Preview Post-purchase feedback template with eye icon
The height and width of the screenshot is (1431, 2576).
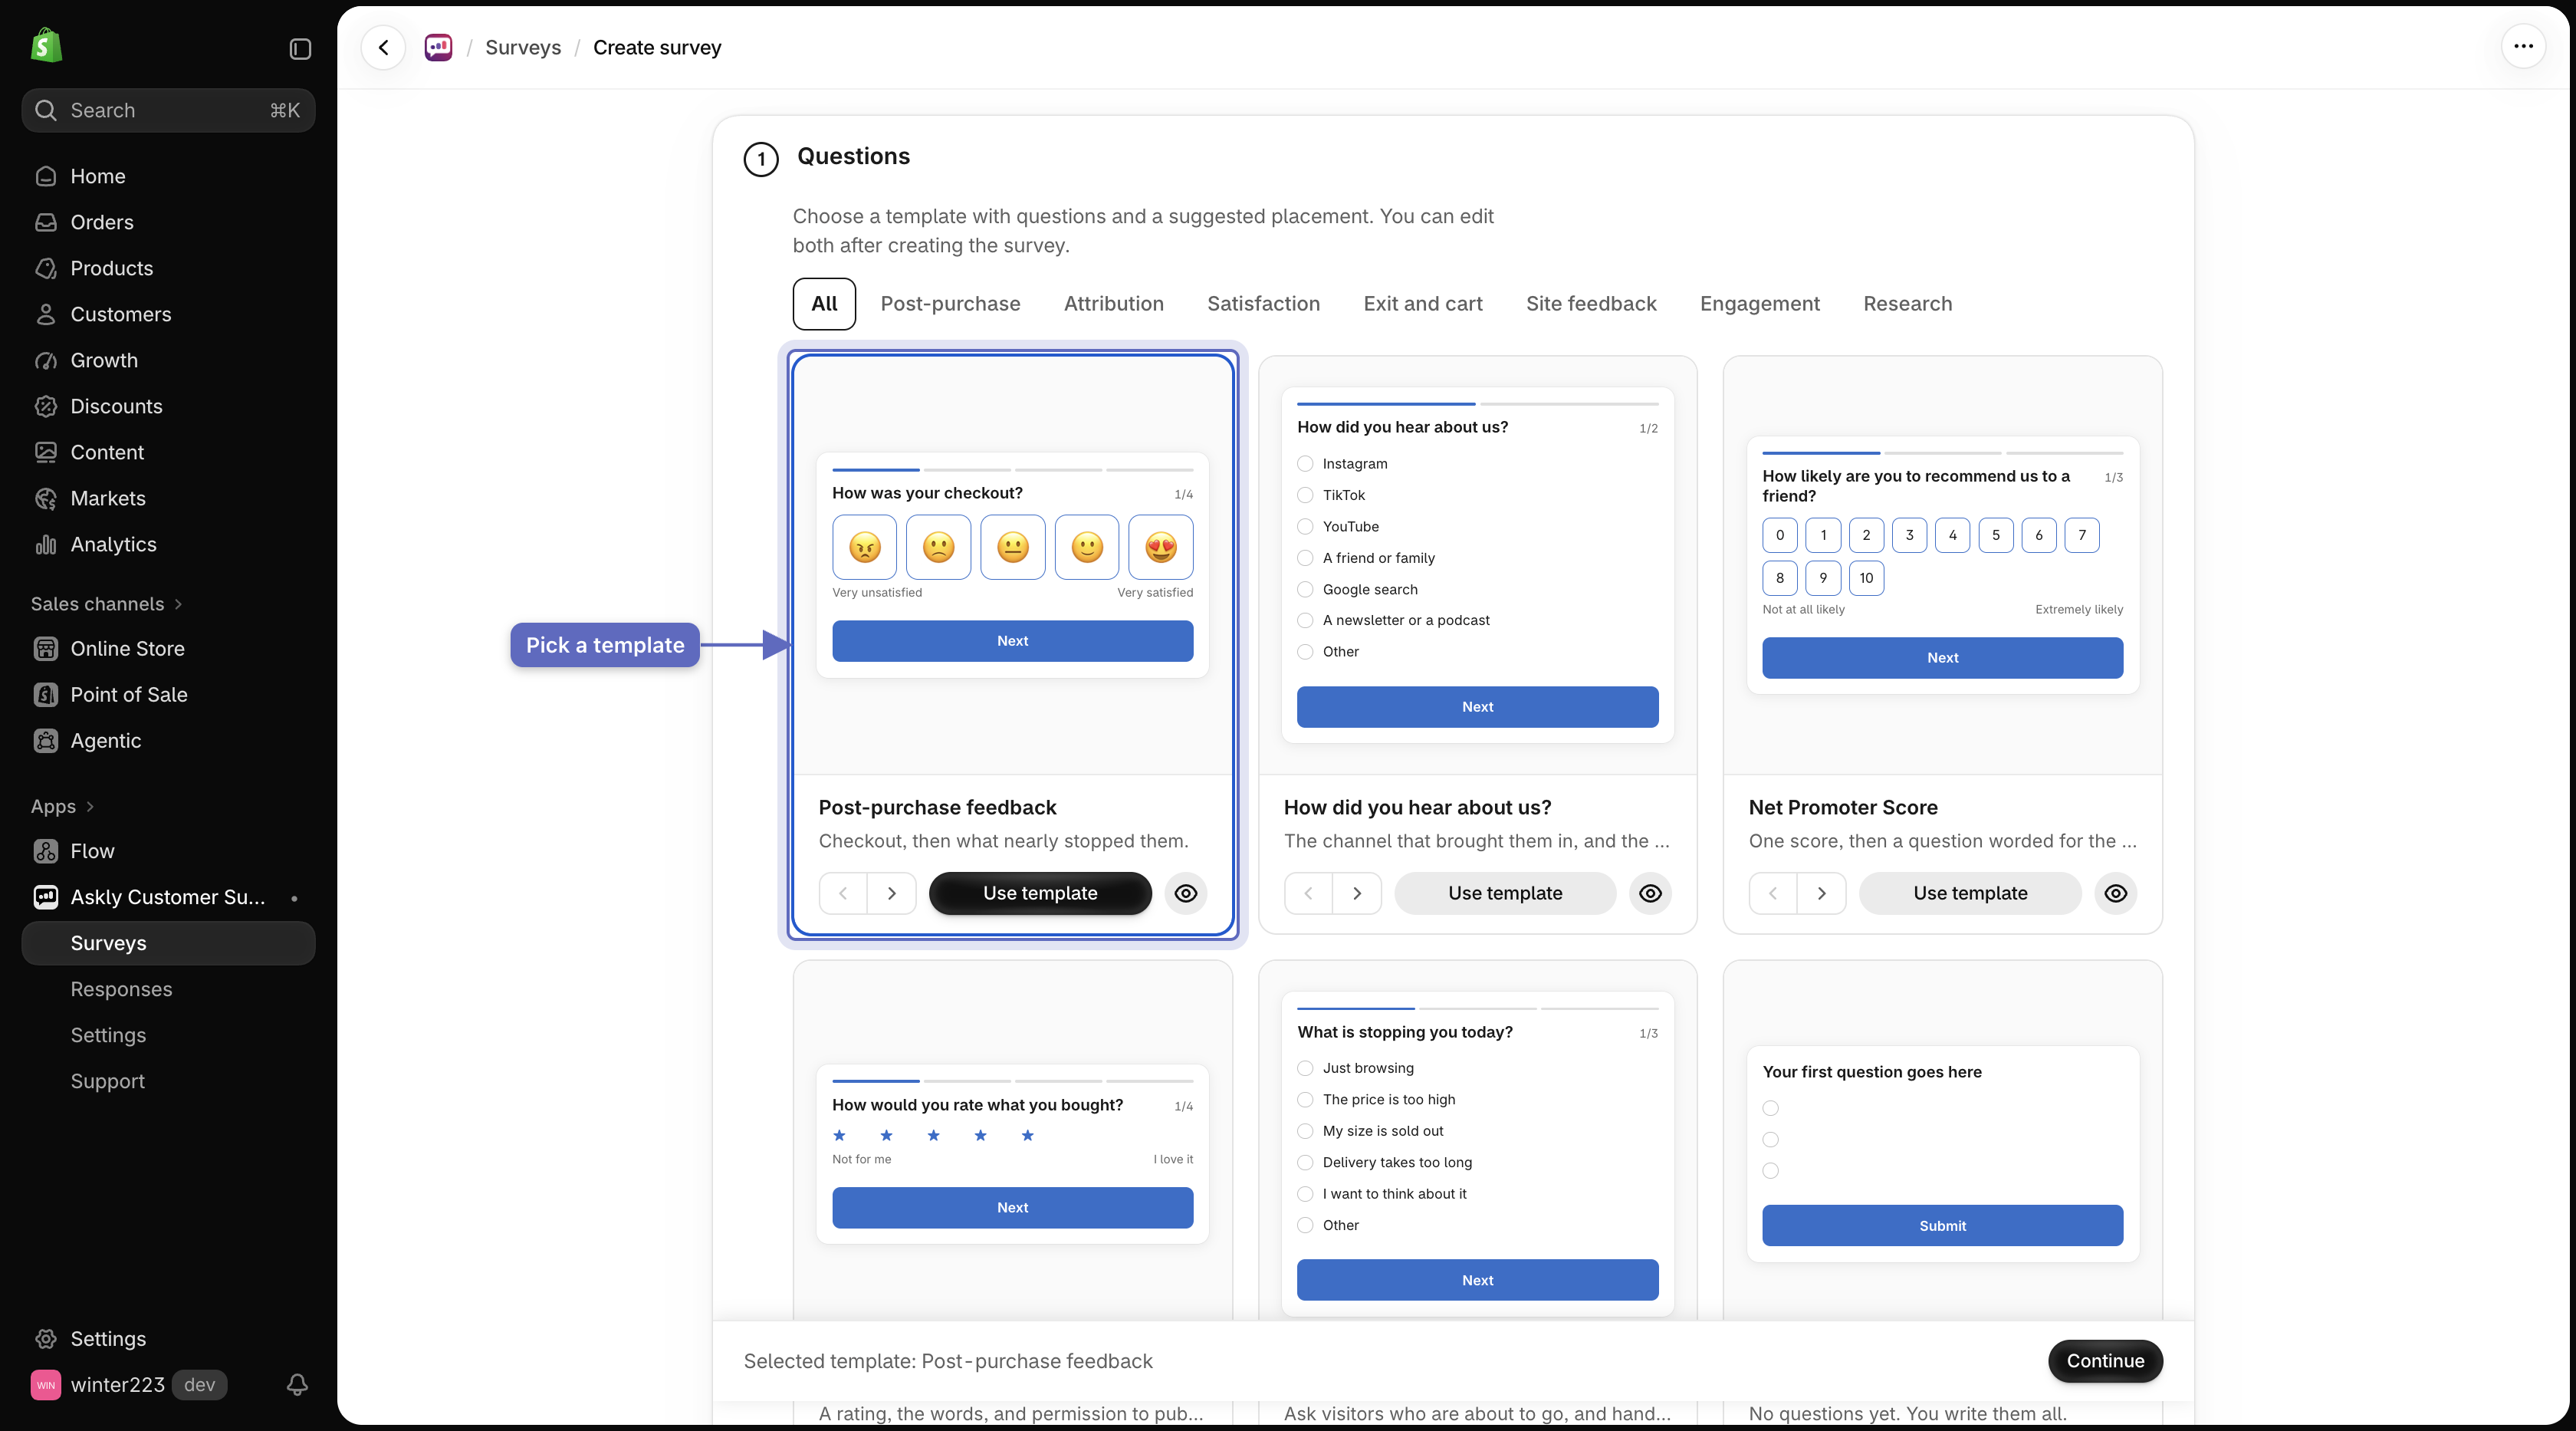click(x=1185, y=893)
